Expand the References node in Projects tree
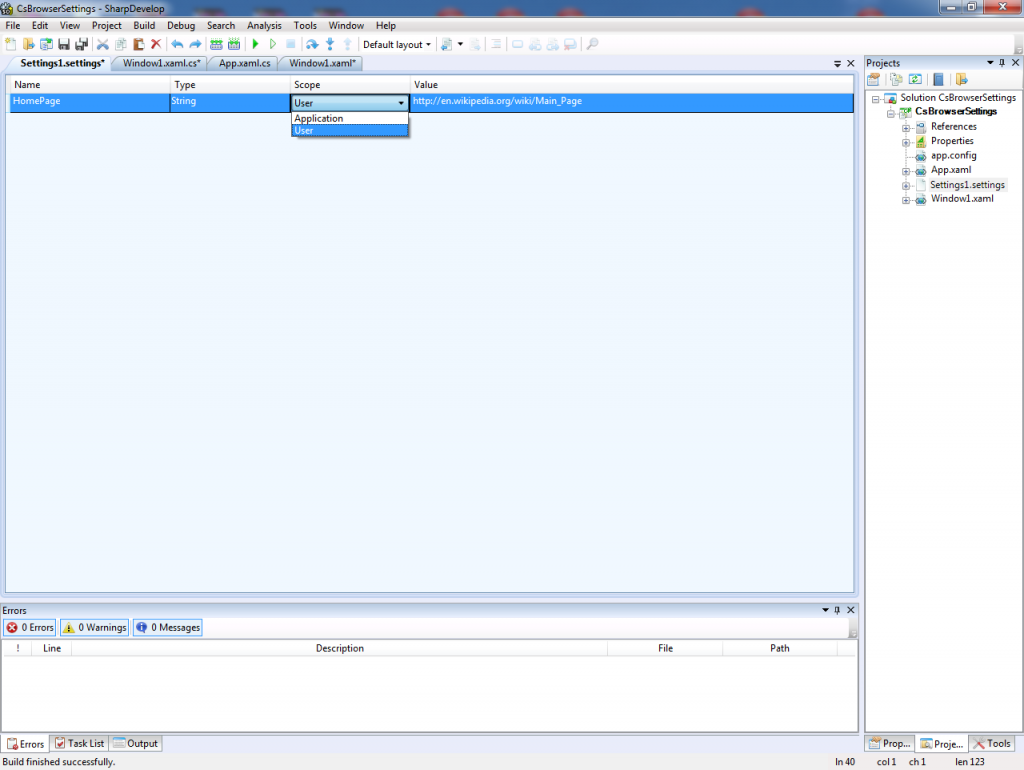The height and width of the screenshot is (770, 1024). tap(908, 126)
